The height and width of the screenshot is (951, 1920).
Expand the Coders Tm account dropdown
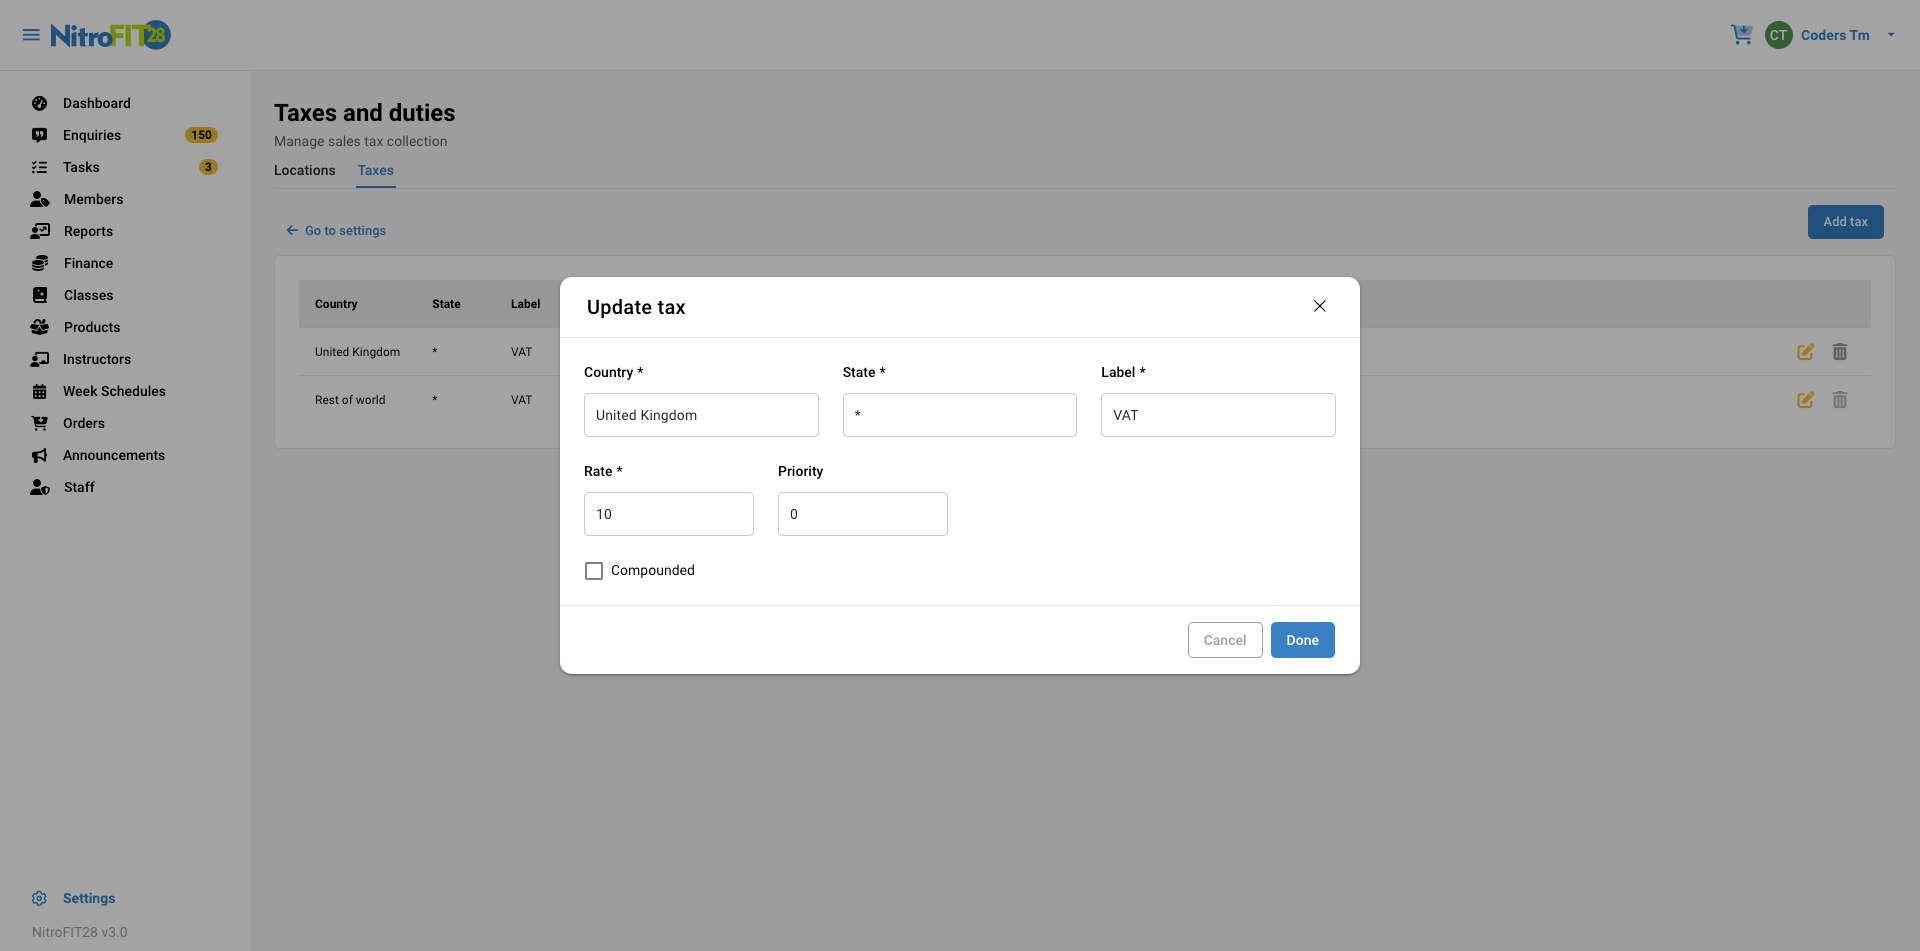1890,35
